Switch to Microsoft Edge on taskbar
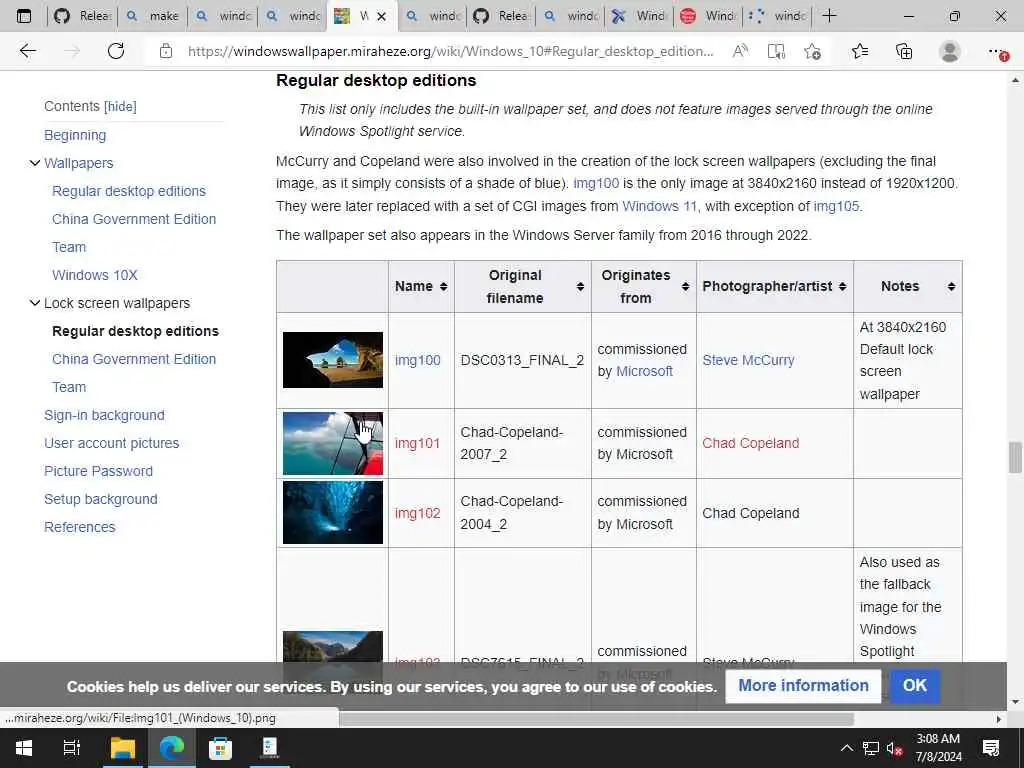1024x768 pixels. point(171,748)
